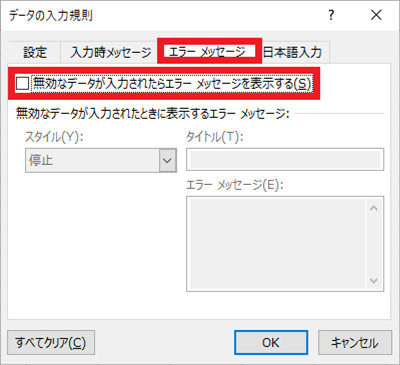
Task: Open the 日本語入力 tab
Action: point(292,52)
